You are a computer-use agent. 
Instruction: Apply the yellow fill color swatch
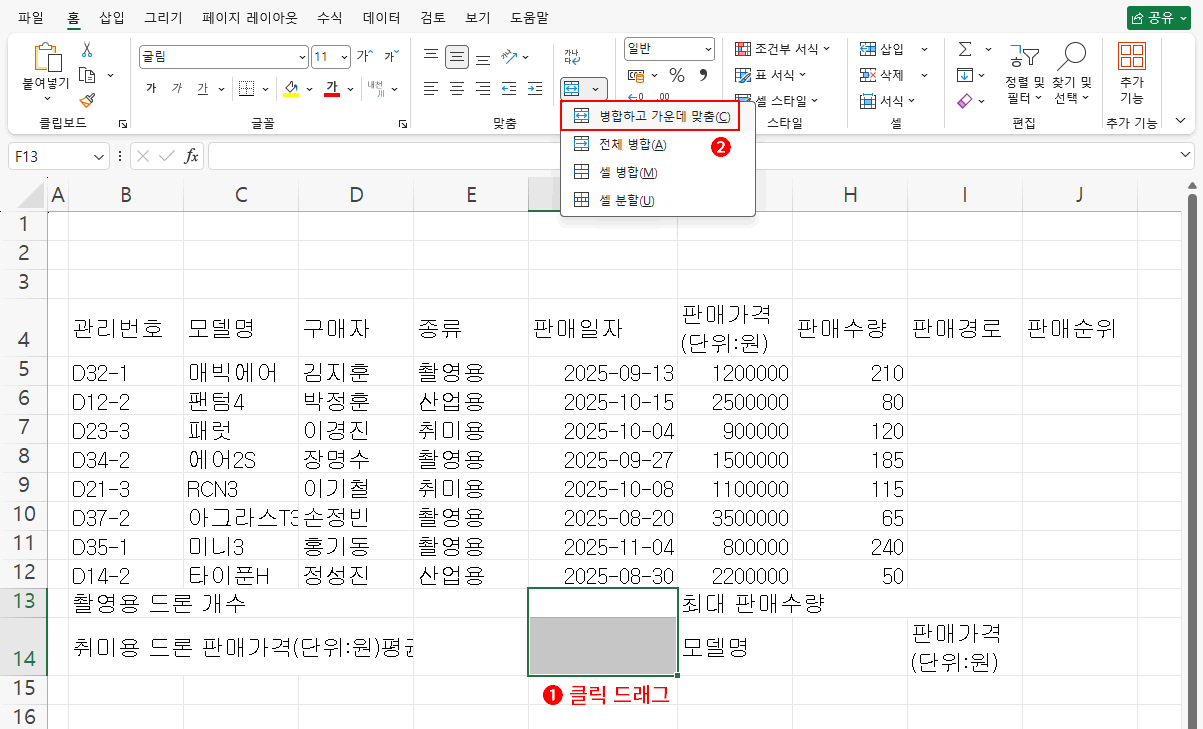(x=291, y=89)
